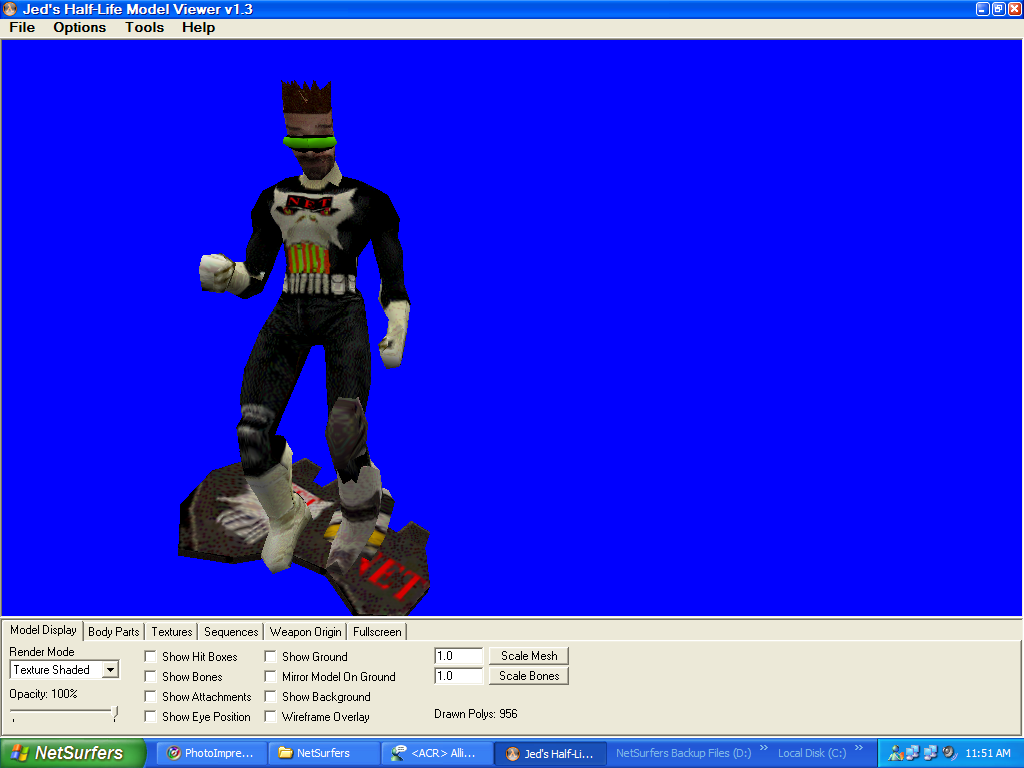Enable Wireframe Overlay checkbox
Screen dimensions: 1024x768
270,716
